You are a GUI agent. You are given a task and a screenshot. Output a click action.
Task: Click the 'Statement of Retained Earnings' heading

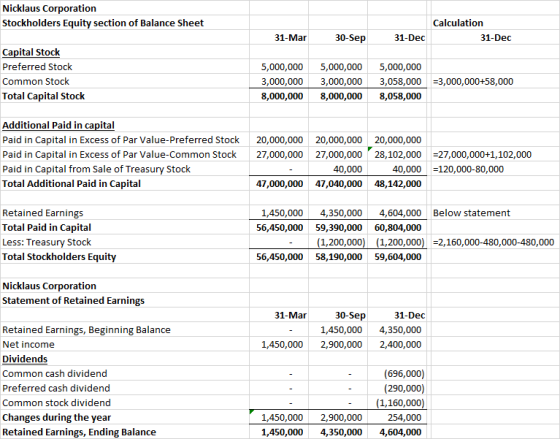point(73,301)
